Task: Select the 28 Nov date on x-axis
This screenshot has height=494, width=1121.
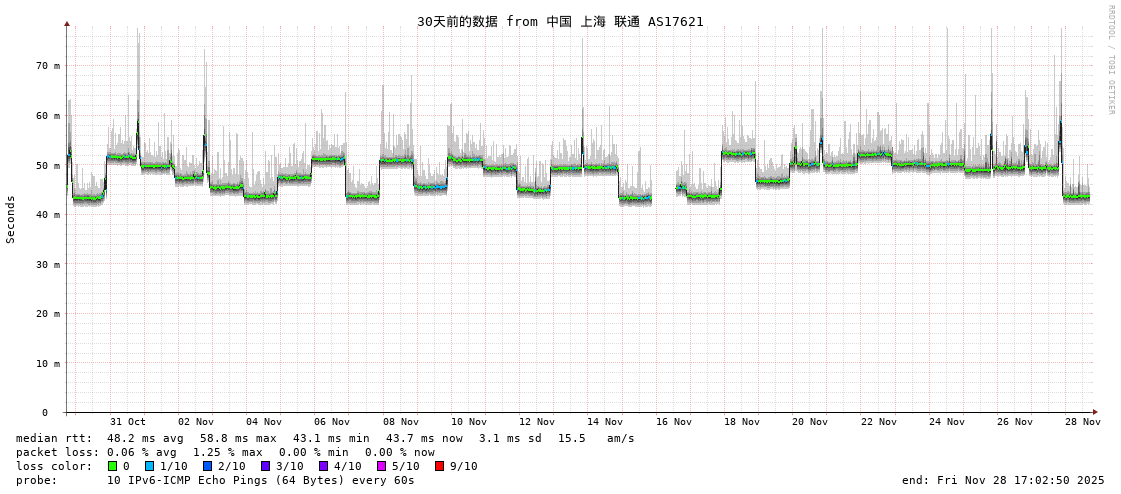Action: tap(1083, 422)
